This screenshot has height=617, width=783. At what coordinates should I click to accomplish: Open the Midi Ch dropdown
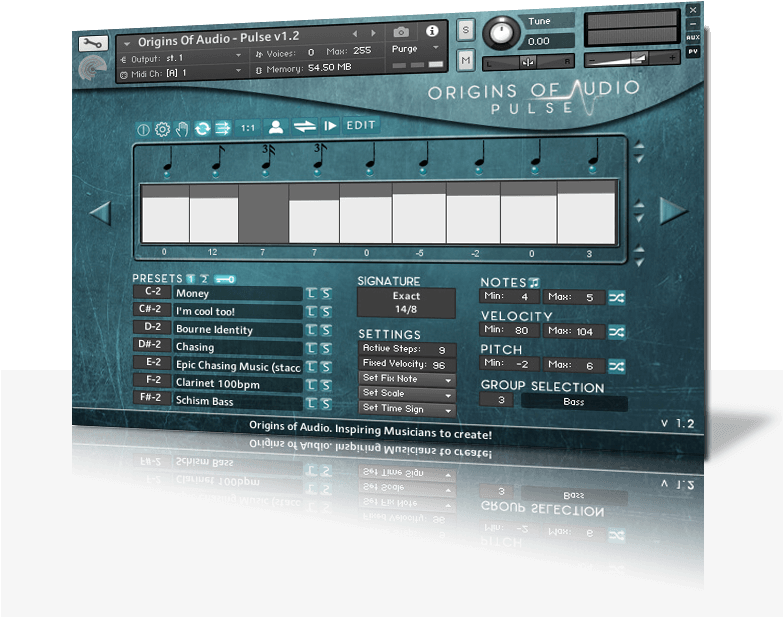click(x=182, y=73)
